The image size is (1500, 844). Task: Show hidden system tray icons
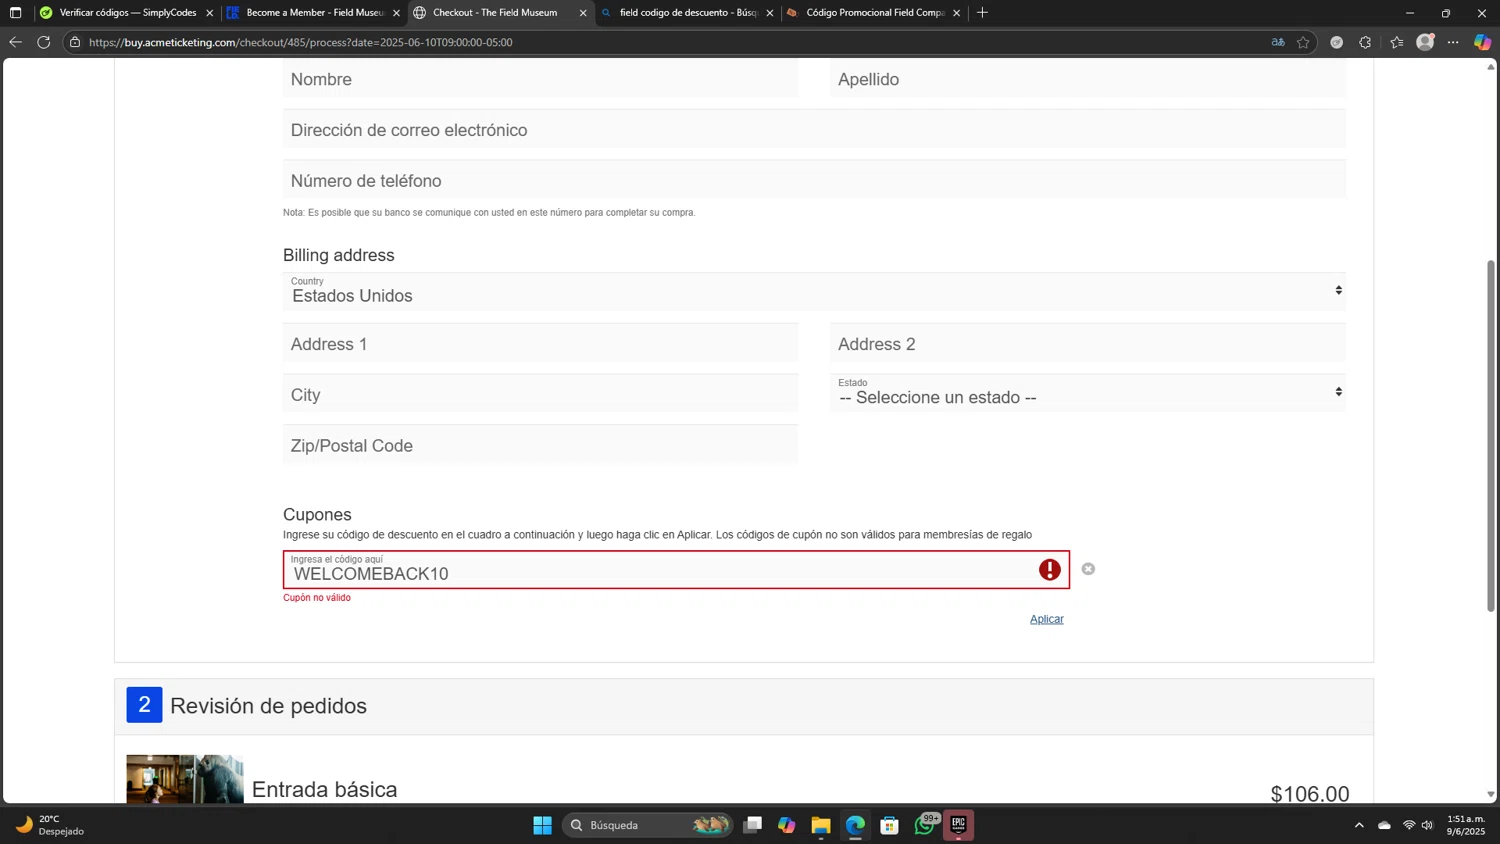click(x=1359, y=825)
